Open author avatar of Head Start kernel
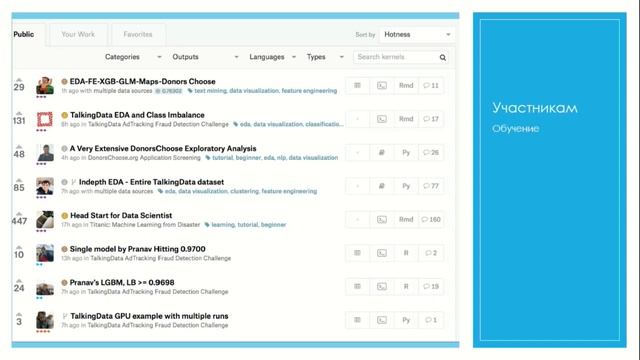Image resolution: width=640 pixels, height=360 pixels. point(45,220)
